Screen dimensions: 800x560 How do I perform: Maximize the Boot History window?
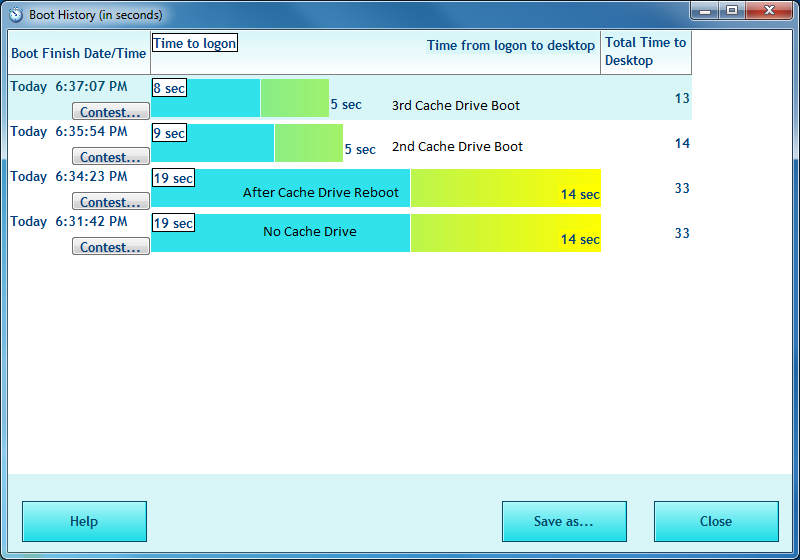pos(733,10)
